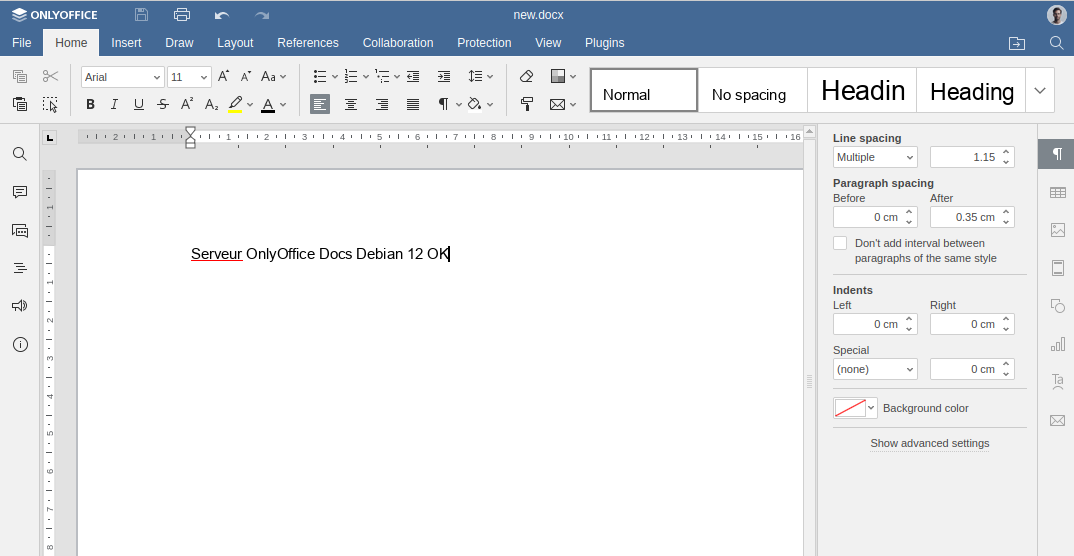Click the Justified alignment icon
Image resolution: width=1074 pixels, height=556 pixels.
(x=413, y=104)
